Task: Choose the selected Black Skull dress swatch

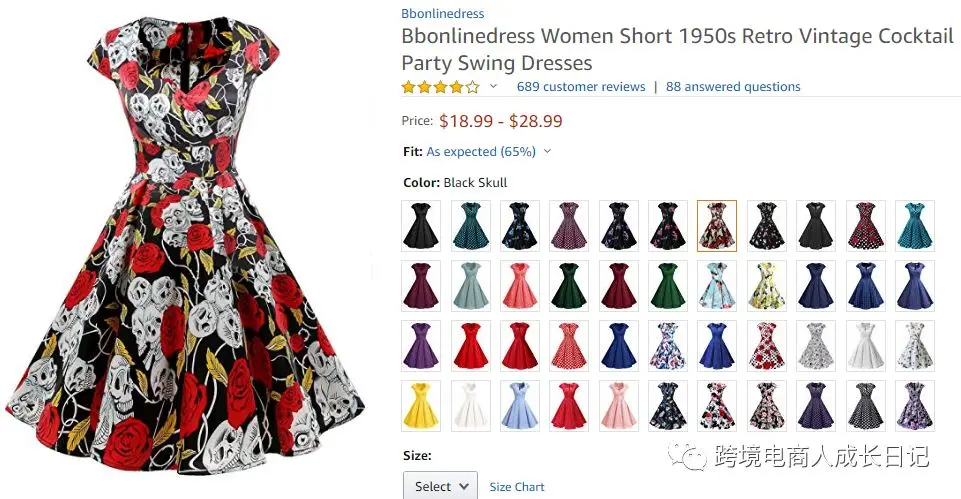Action: click(717, 226)
